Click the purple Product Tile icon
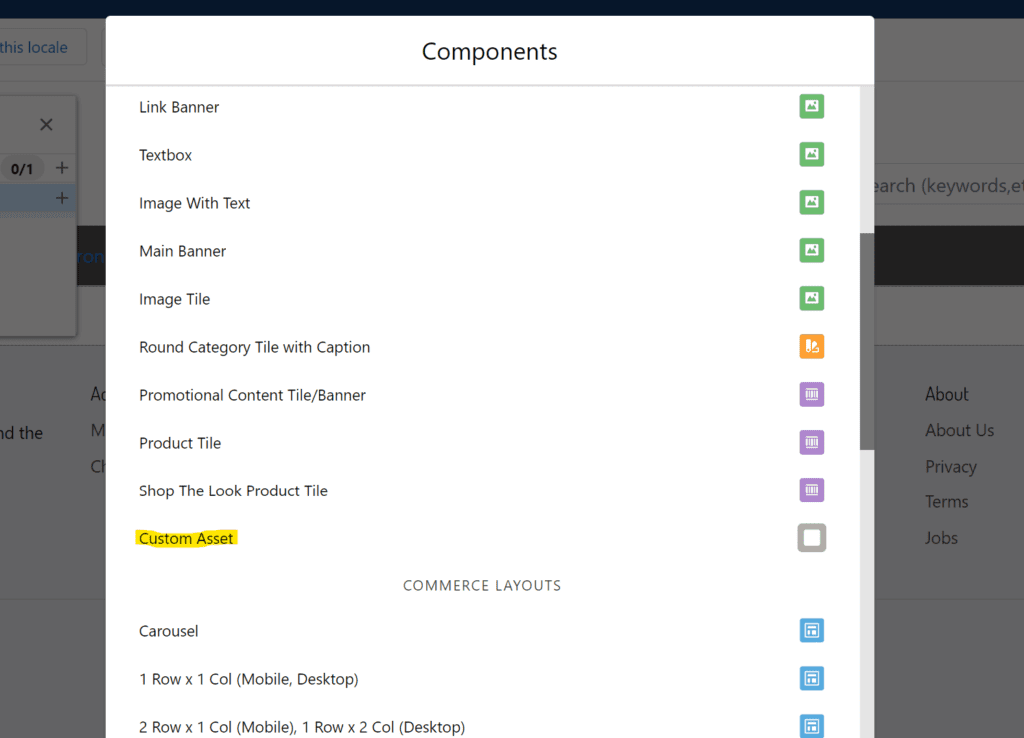This screenshot has width=1024, height=738. coord(811,442)
